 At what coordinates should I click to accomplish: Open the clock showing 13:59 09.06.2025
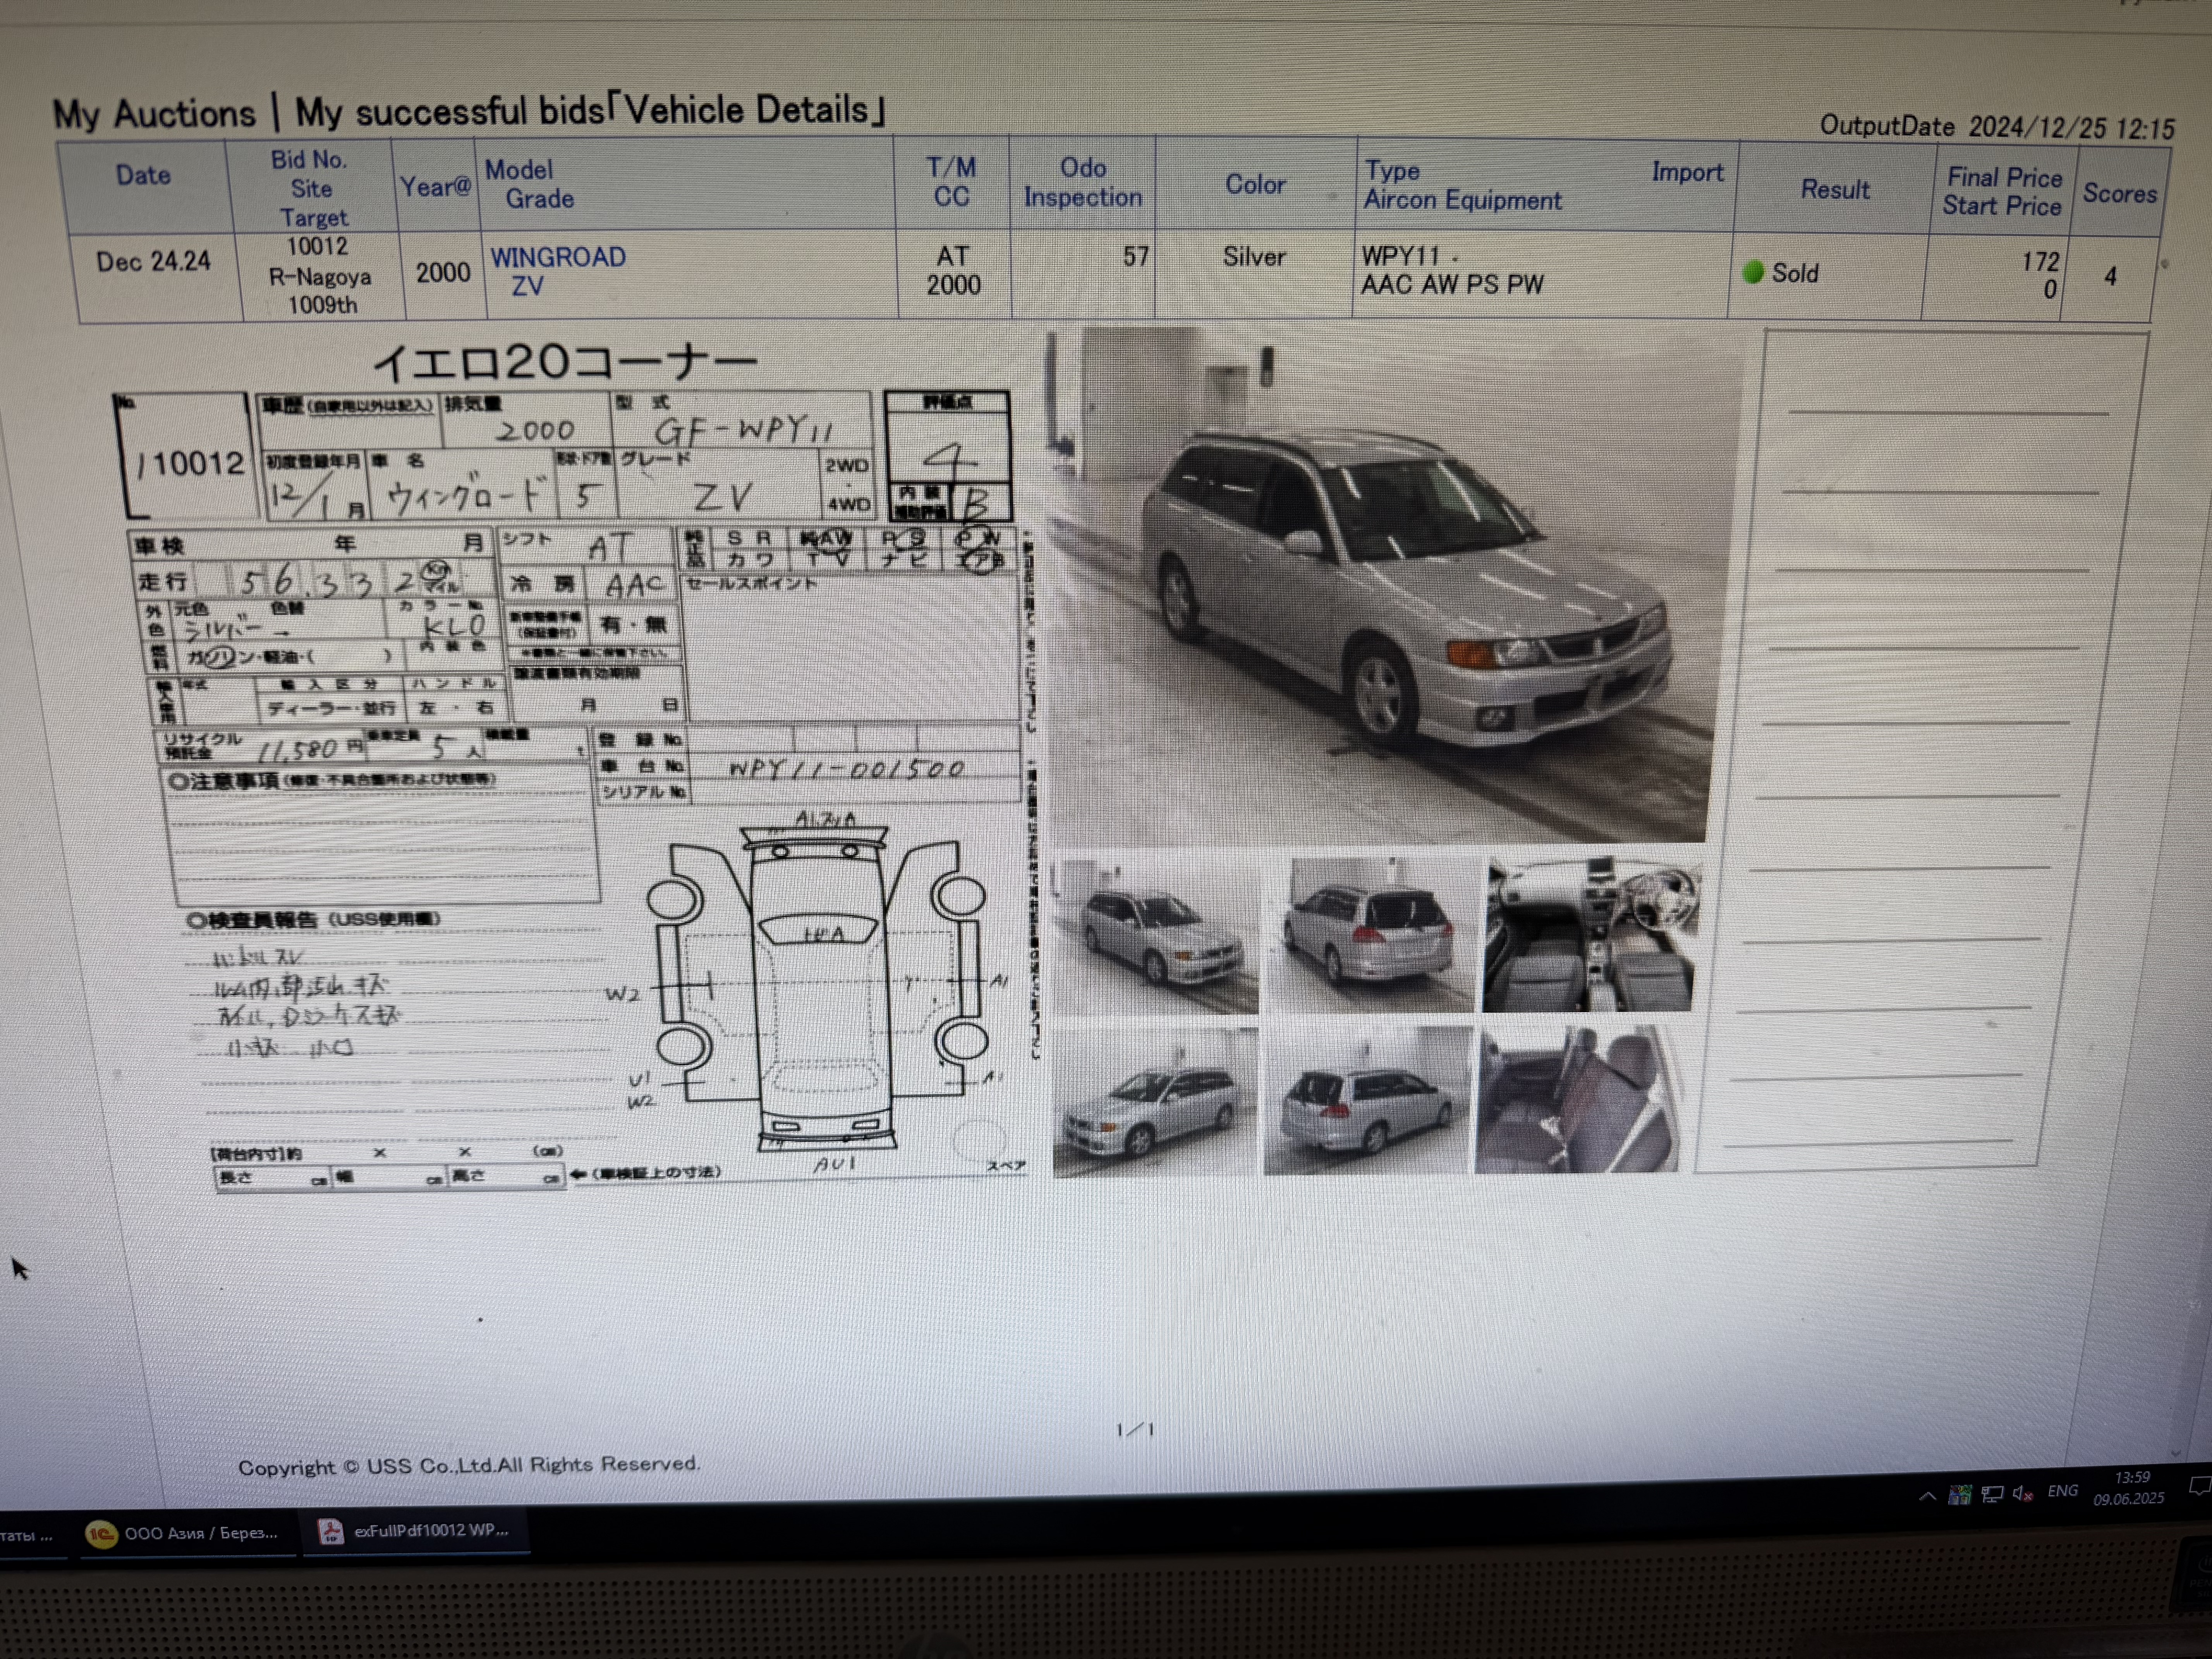pyautogui.click(x=2129, y=1487)
